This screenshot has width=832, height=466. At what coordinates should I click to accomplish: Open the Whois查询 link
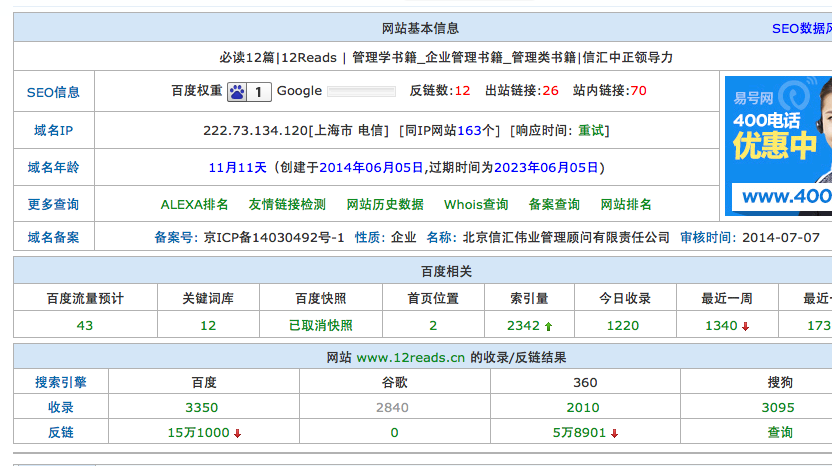click(x=476, y=204)
